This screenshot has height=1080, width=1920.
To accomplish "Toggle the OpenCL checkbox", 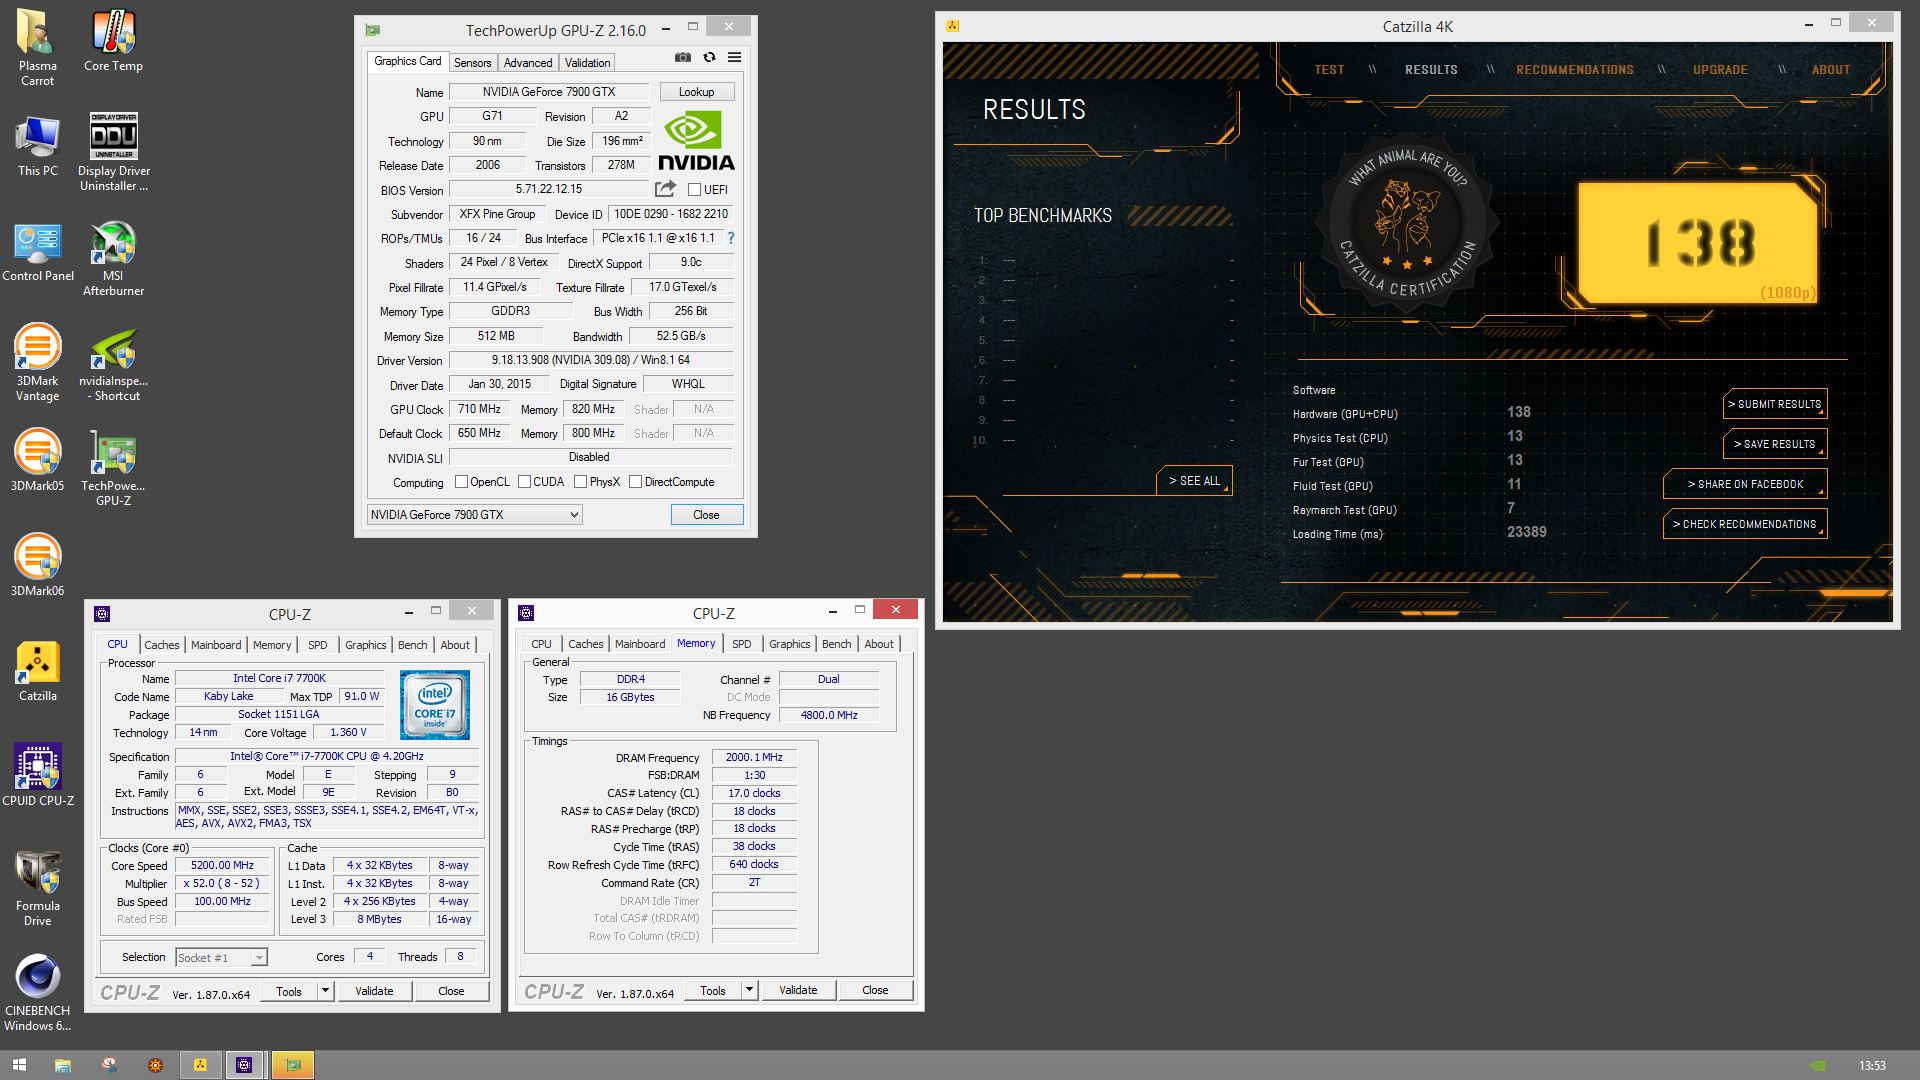I will pos(461,482).
